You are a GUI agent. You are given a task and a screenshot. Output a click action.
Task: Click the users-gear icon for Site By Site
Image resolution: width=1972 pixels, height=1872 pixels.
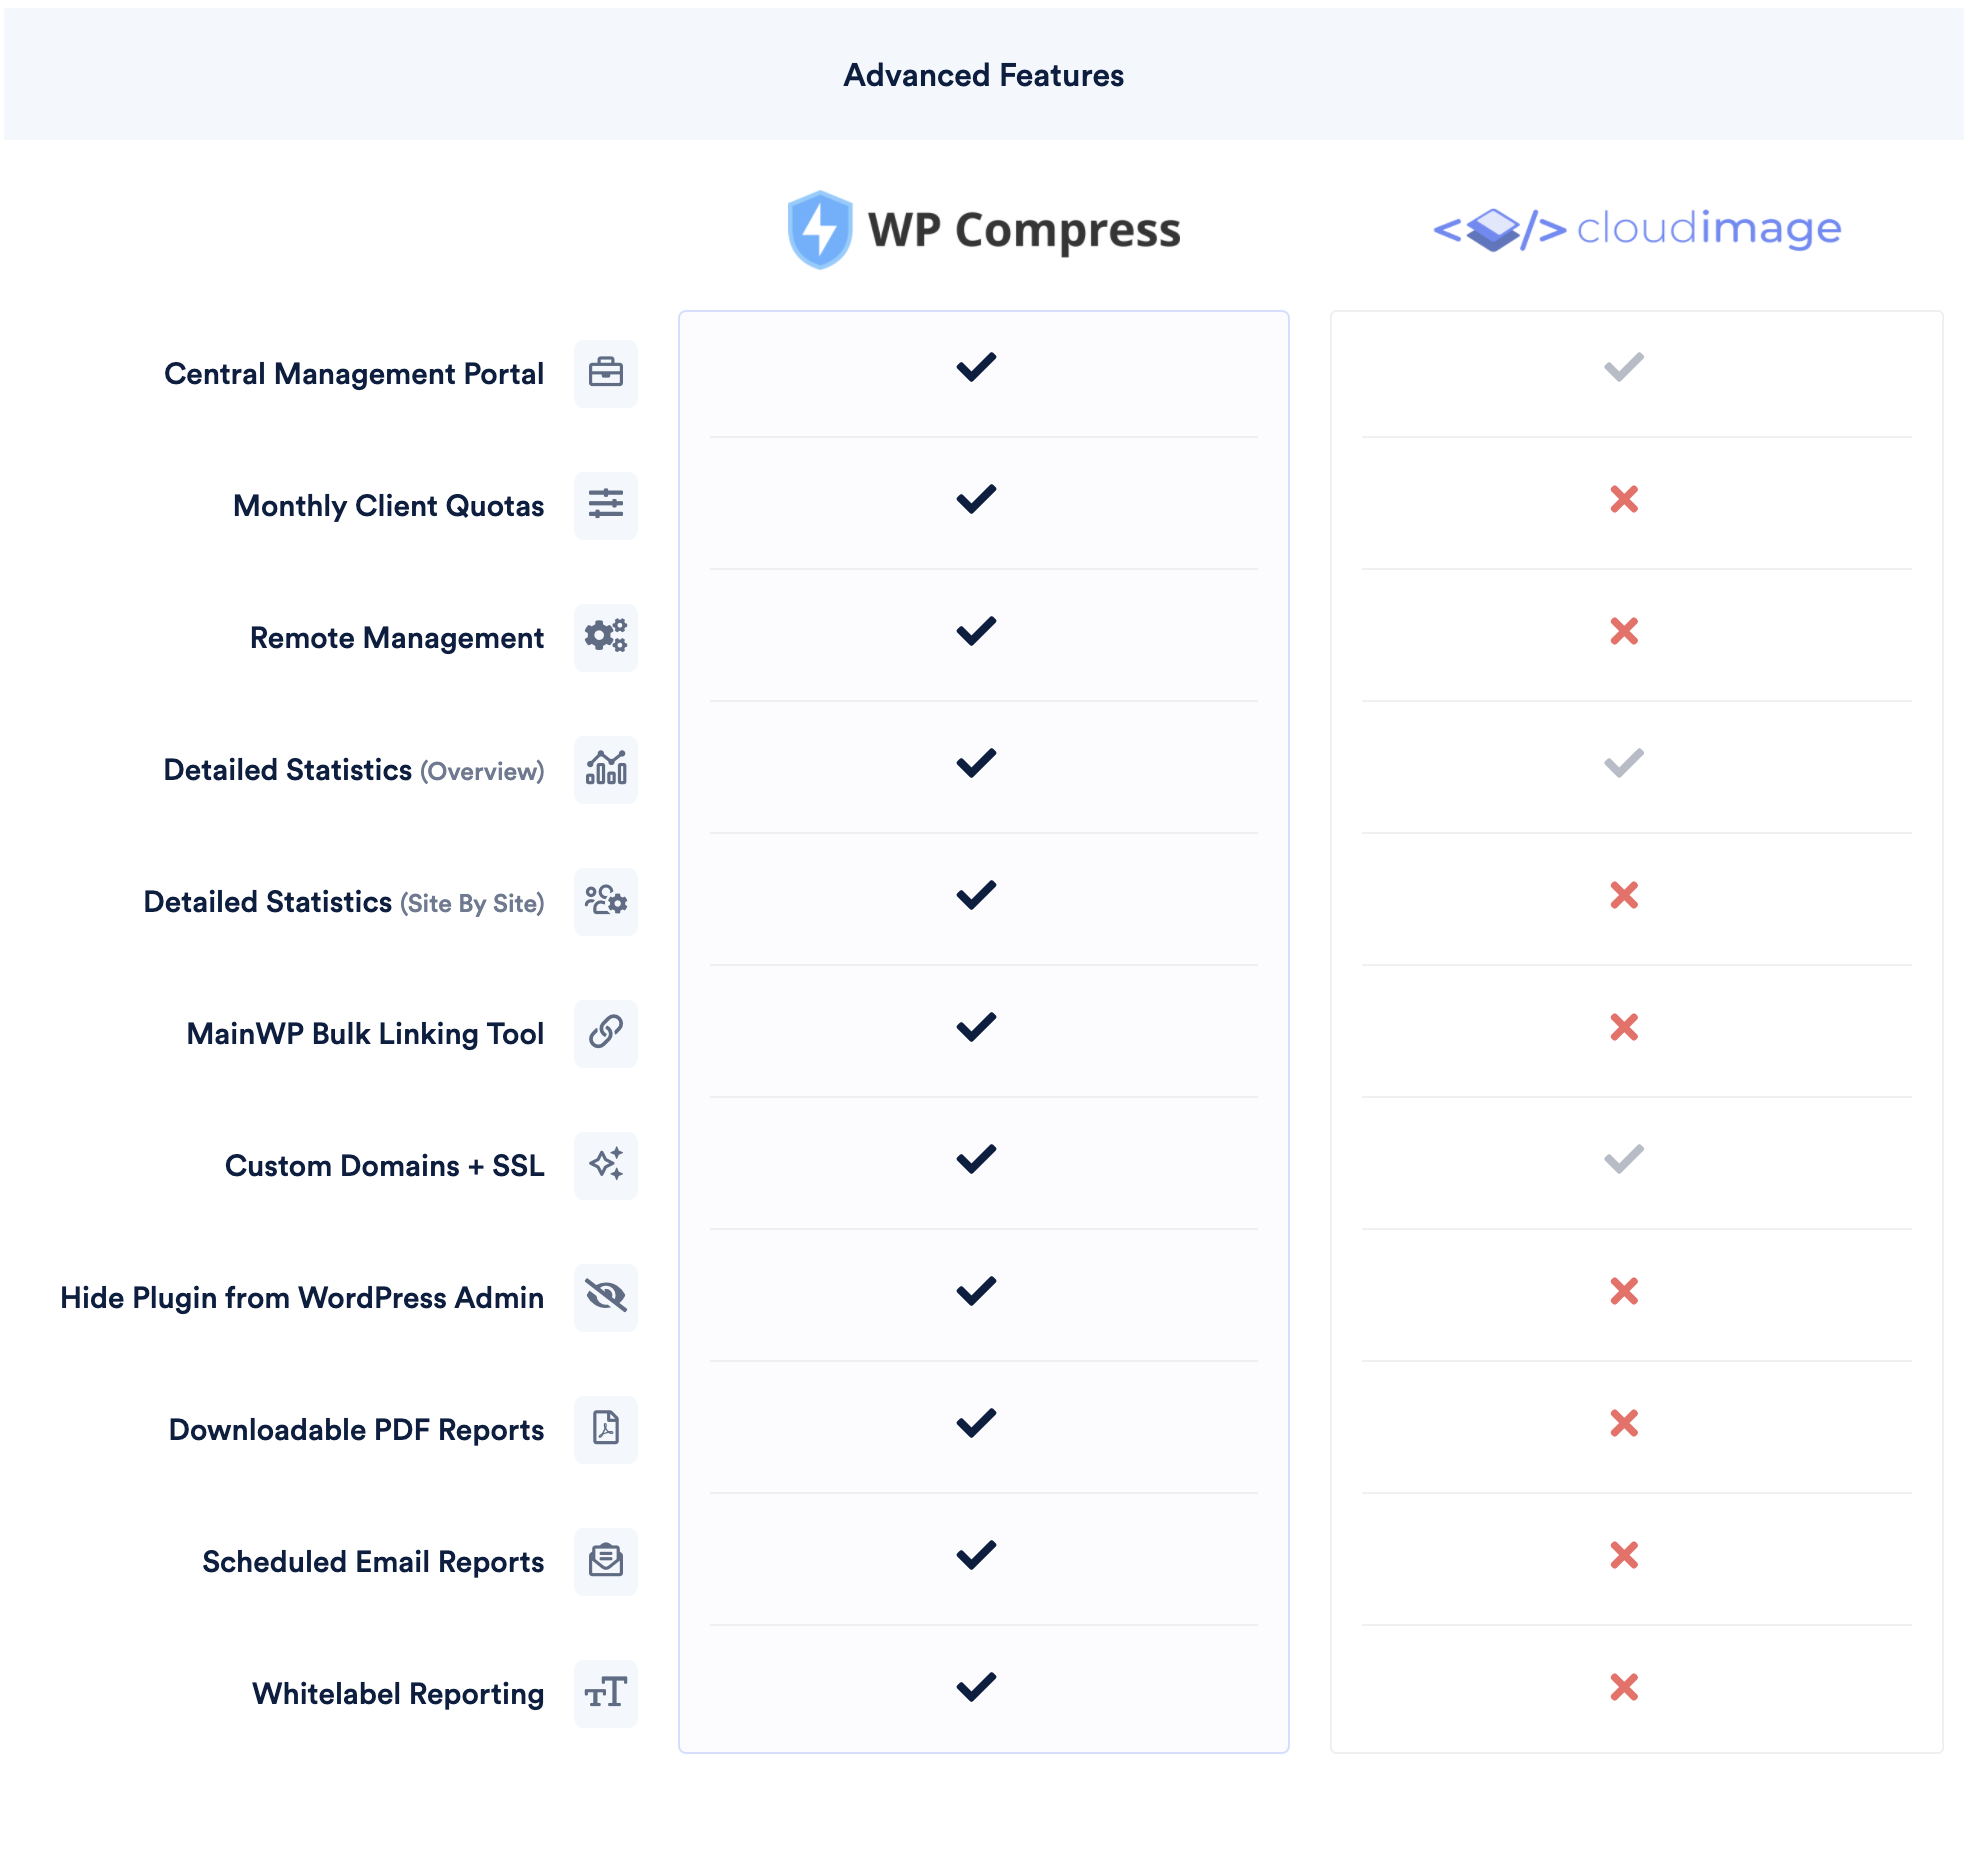point(605,901)
